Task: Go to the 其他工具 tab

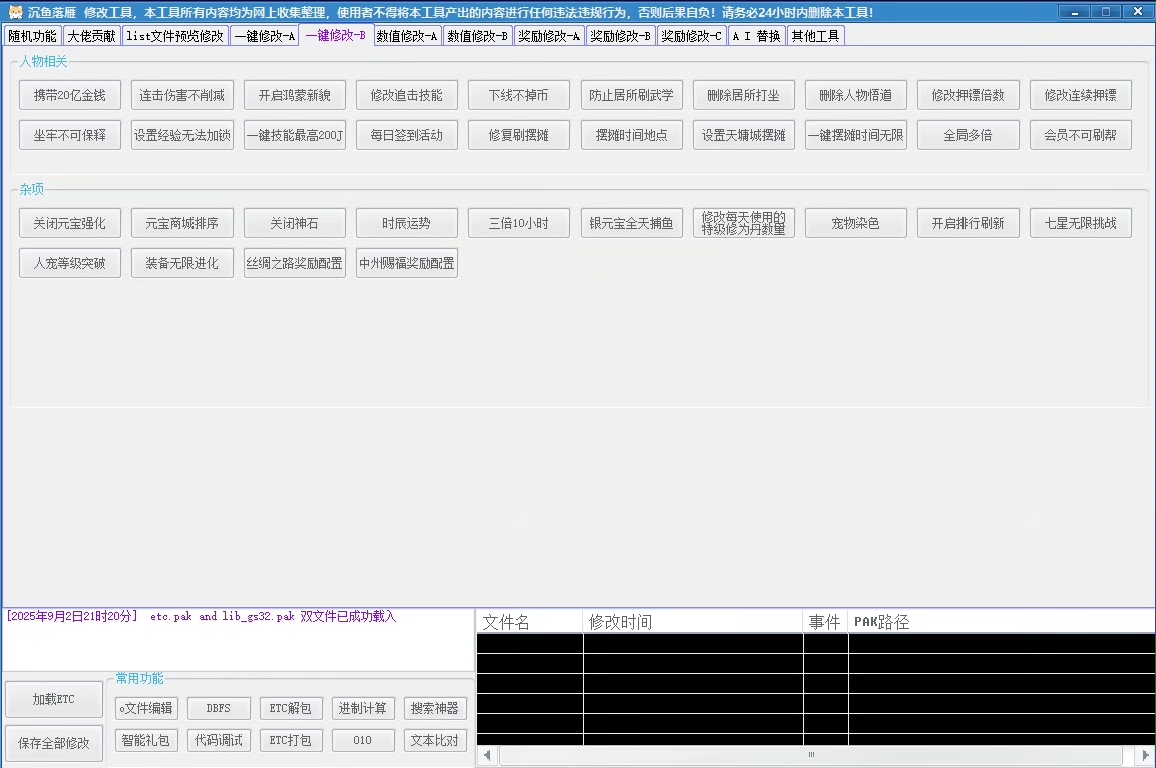Action: tap(815, 36)
